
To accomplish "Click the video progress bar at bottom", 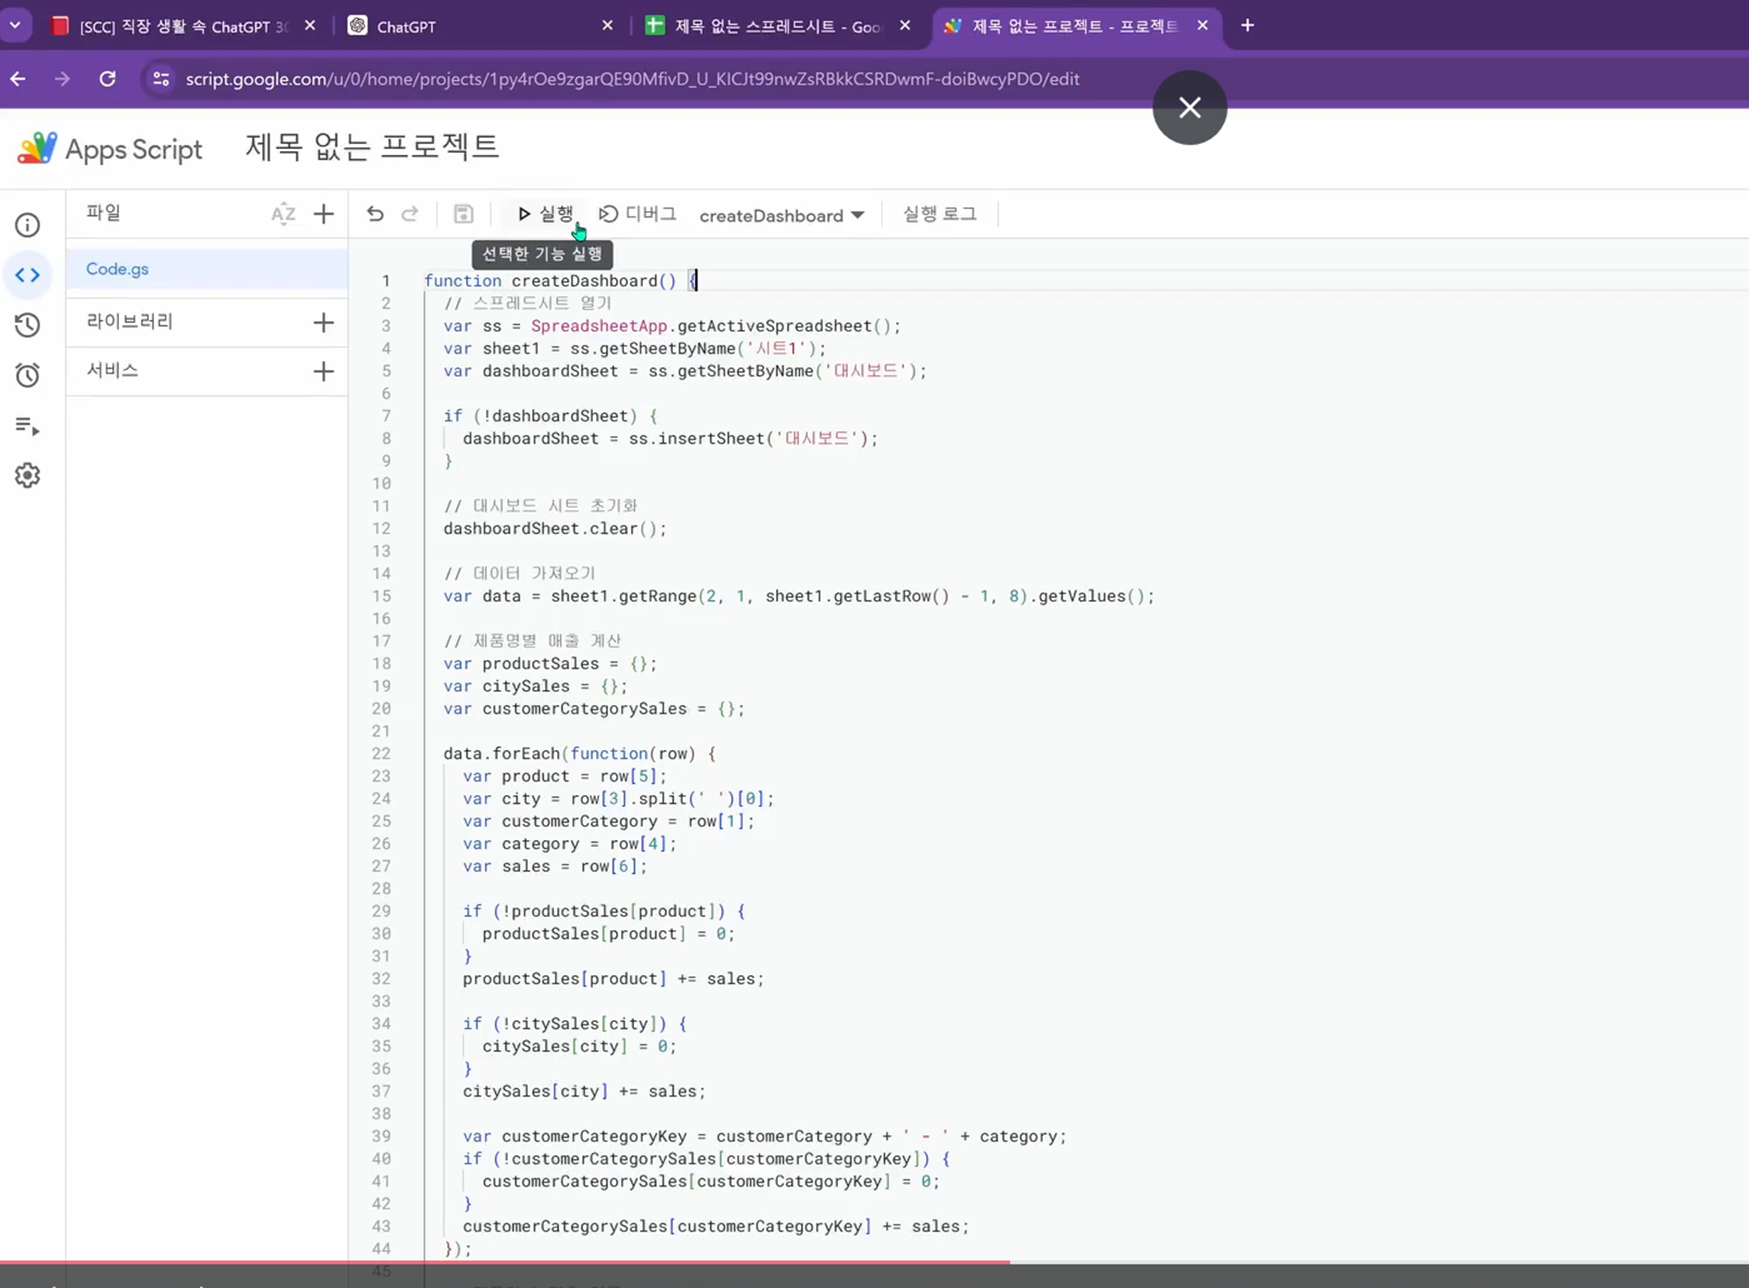I will click(x=874, y=1262).
